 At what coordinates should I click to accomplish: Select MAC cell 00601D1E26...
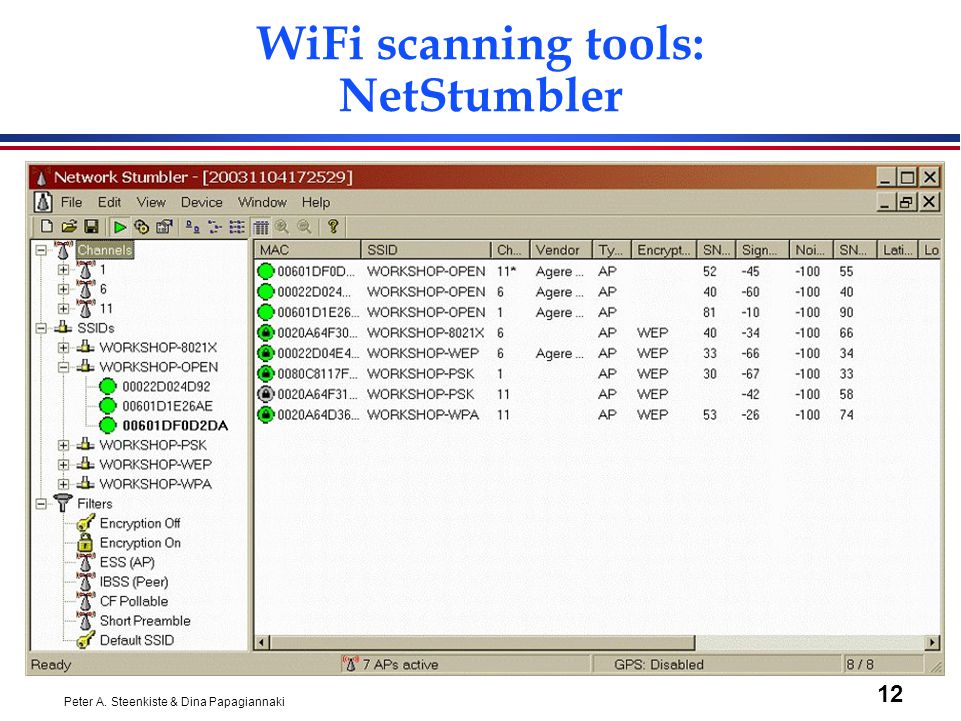(318, 313)
